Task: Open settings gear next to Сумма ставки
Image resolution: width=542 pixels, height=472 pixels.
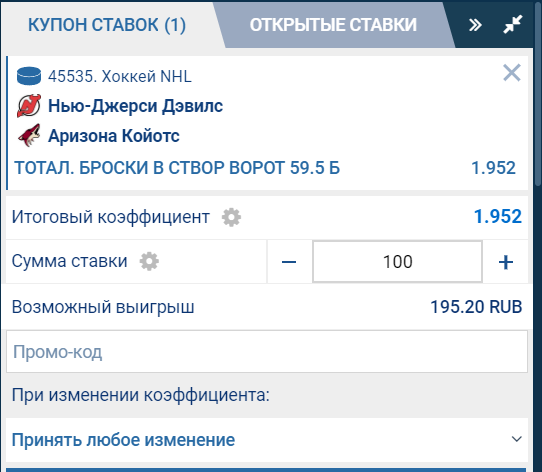Action: coord(149,261)
